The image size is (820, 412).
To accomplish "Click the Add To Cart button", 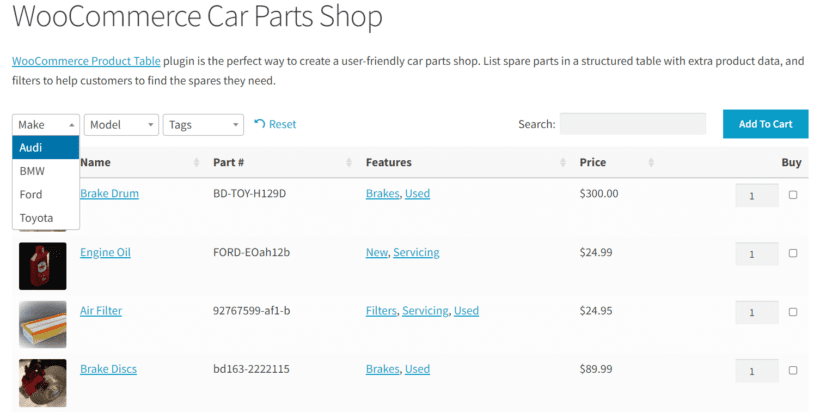I will (x=766, y=124).
